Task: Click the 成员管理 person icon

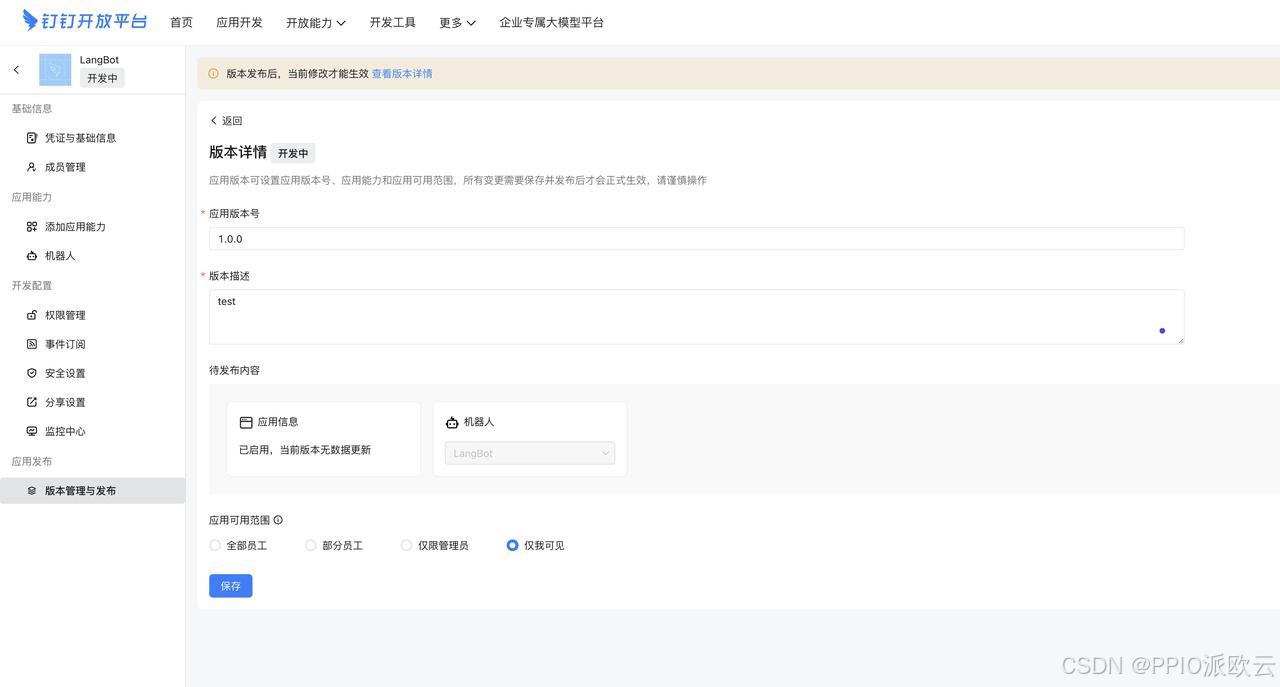Action: click(x=32, y=167)
